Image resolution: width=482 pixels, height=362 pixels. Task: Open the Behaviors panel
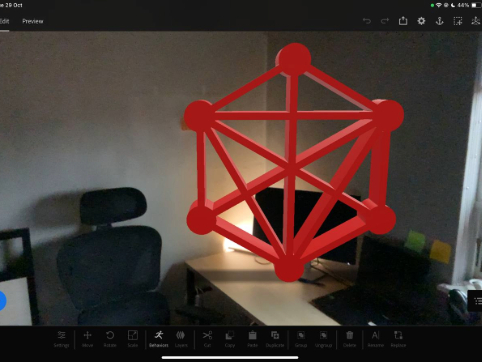[159, 339]
